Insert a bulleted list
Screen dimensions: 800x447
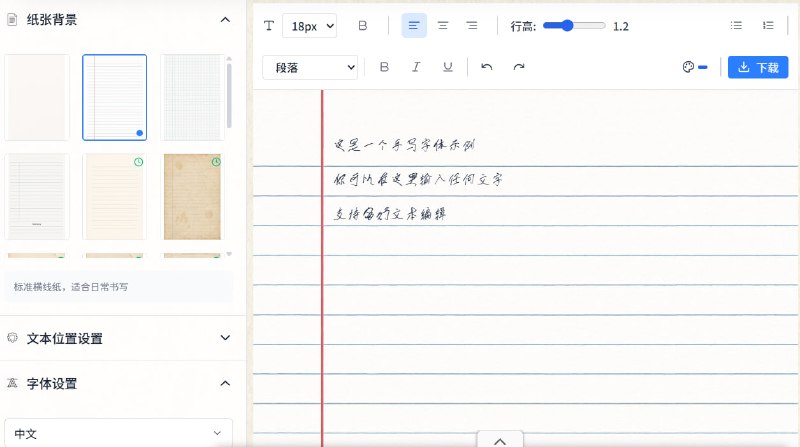pyautogui.click(x=737, y=26)
